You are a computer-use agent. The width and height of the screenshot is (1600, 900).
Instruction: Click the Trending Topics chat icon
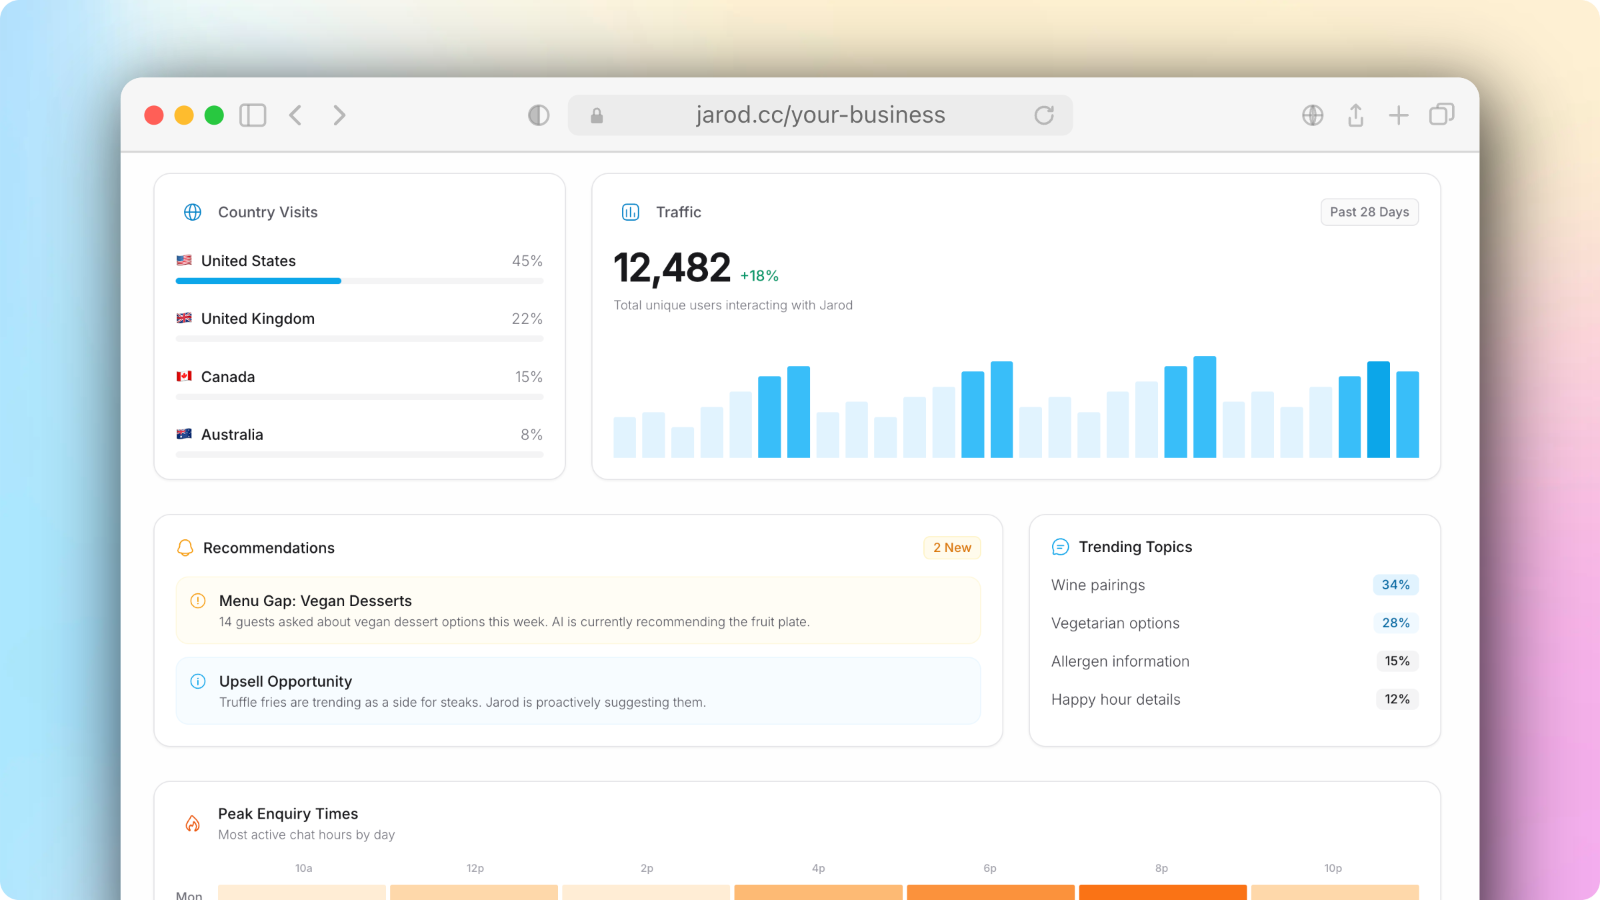[x=1061, y=547]
